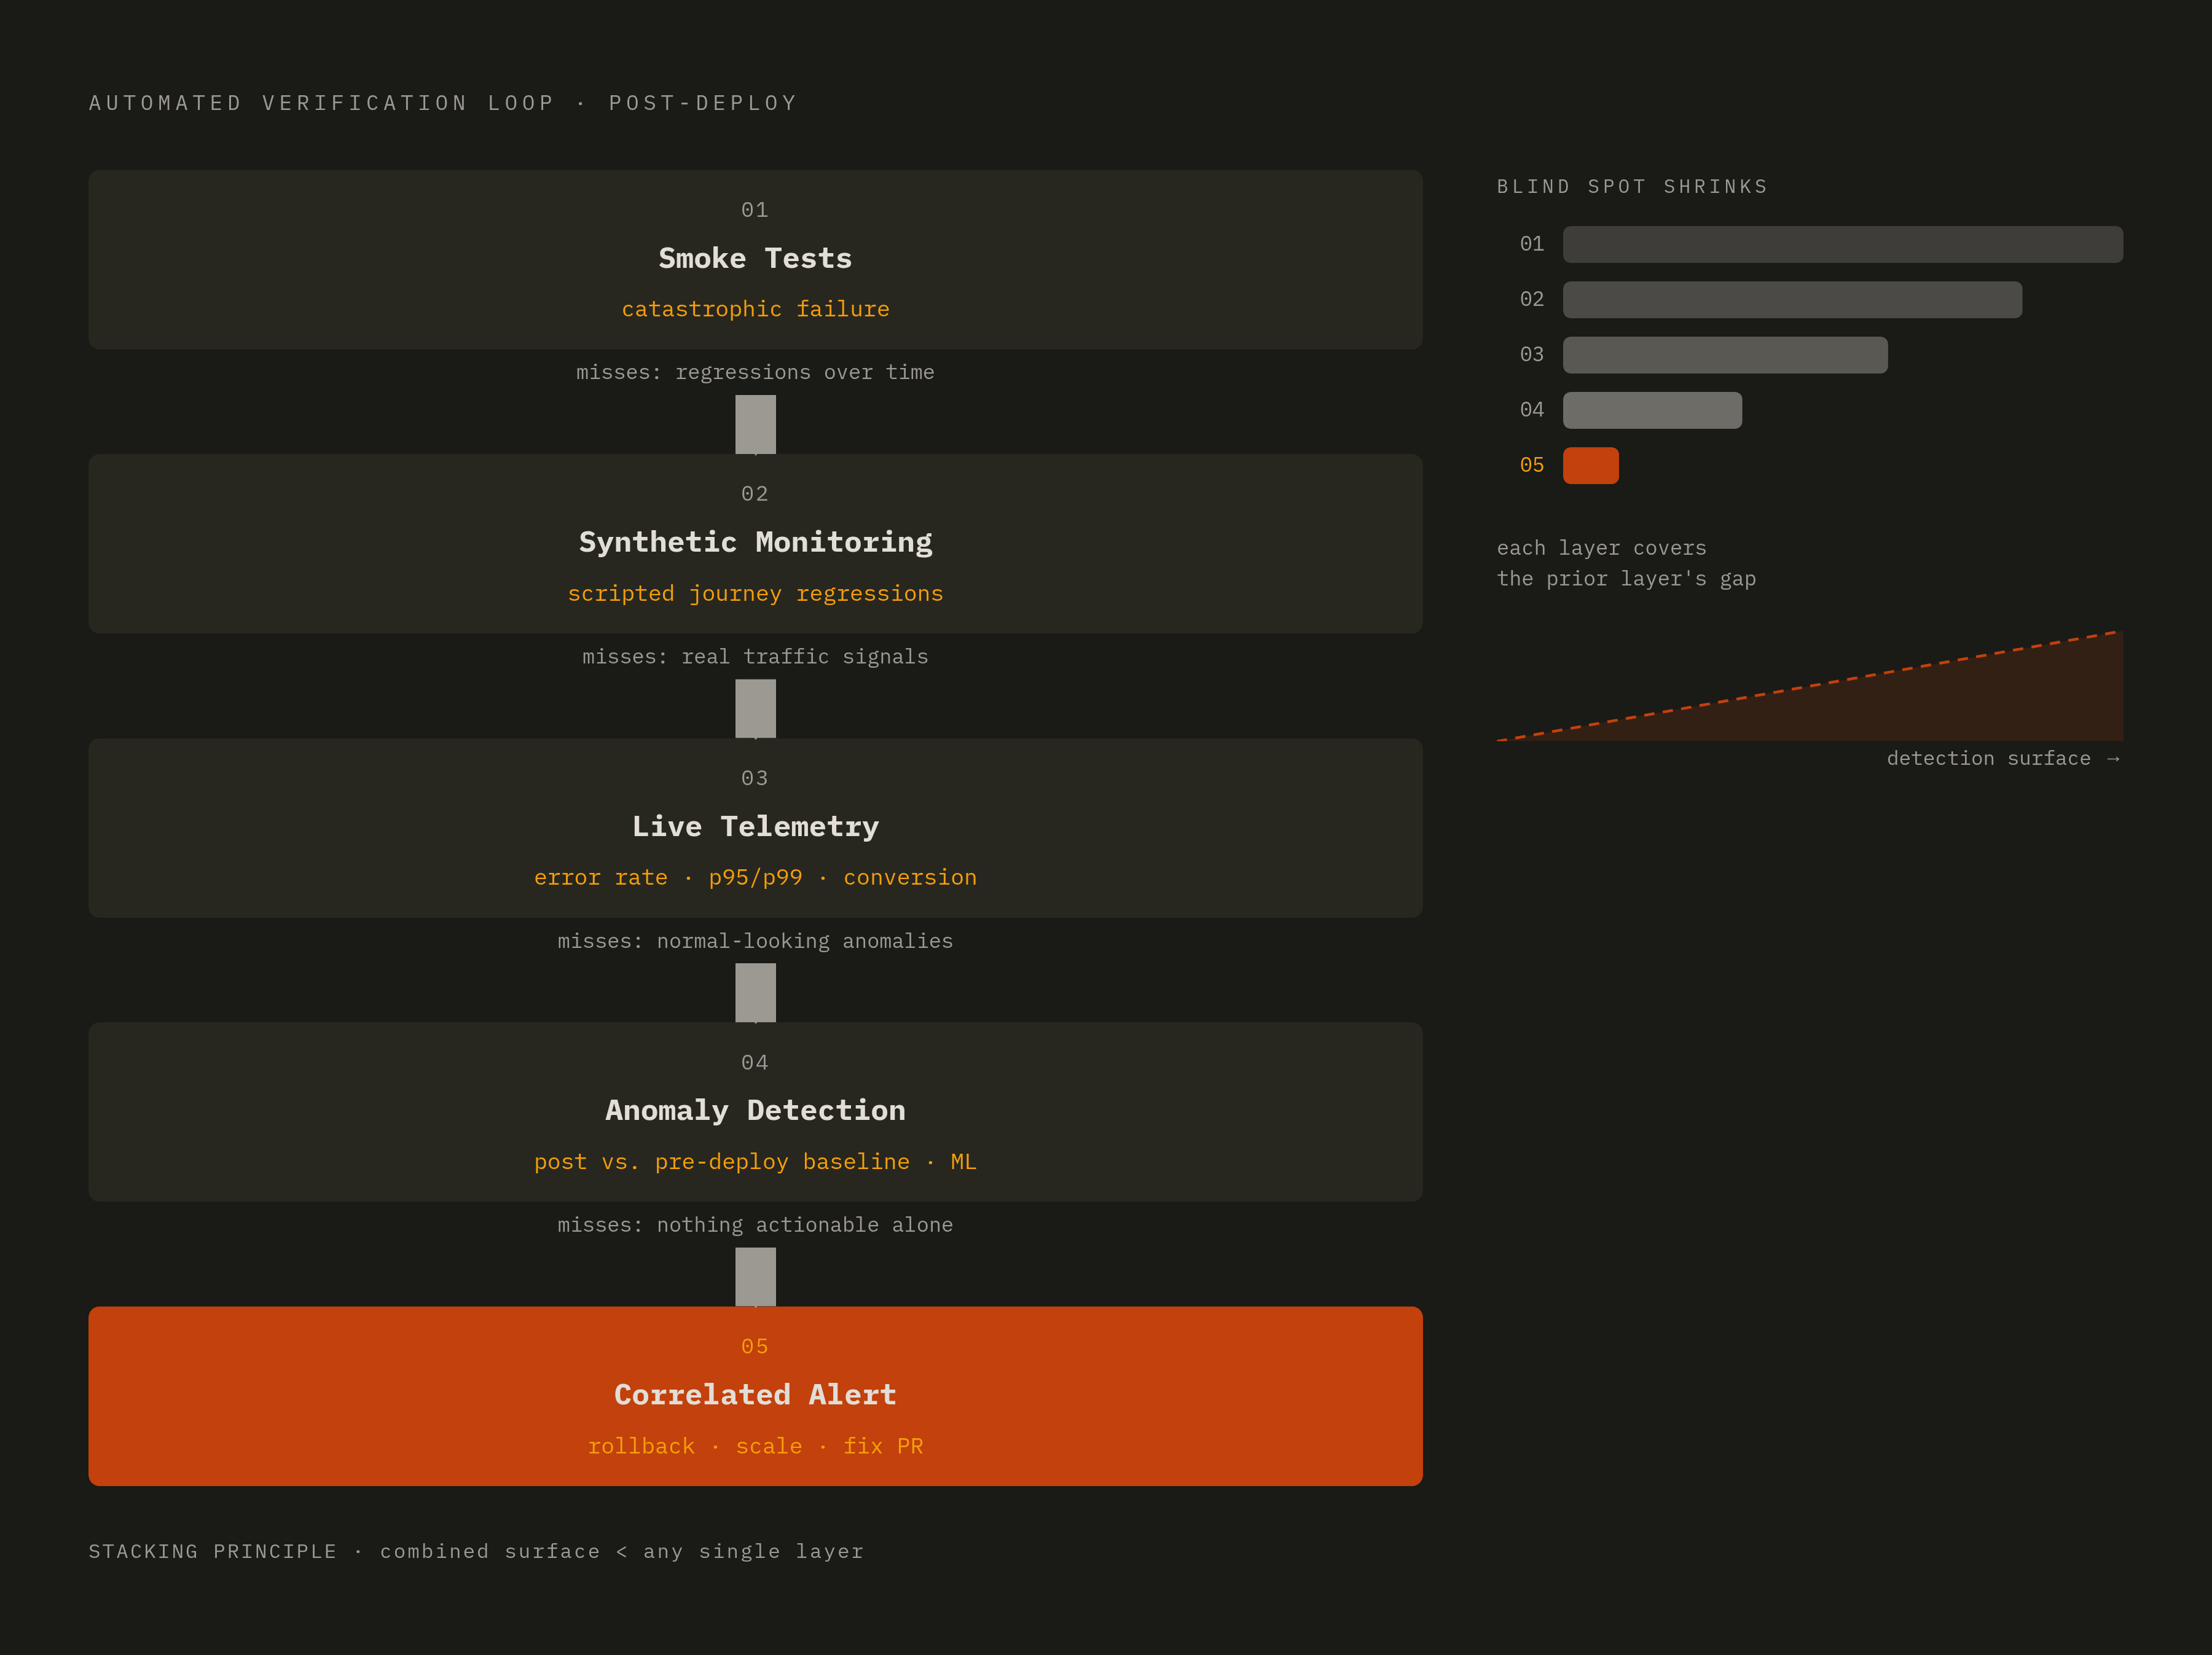Click the dashed detection surface triangle chart

tap(1809, 686)
